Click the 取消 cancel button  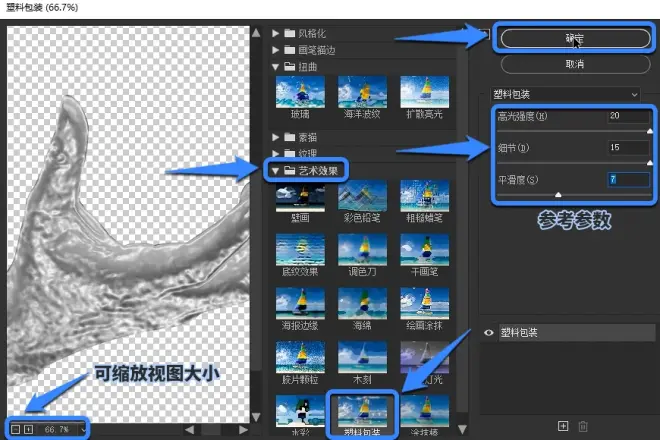(575, 64)
